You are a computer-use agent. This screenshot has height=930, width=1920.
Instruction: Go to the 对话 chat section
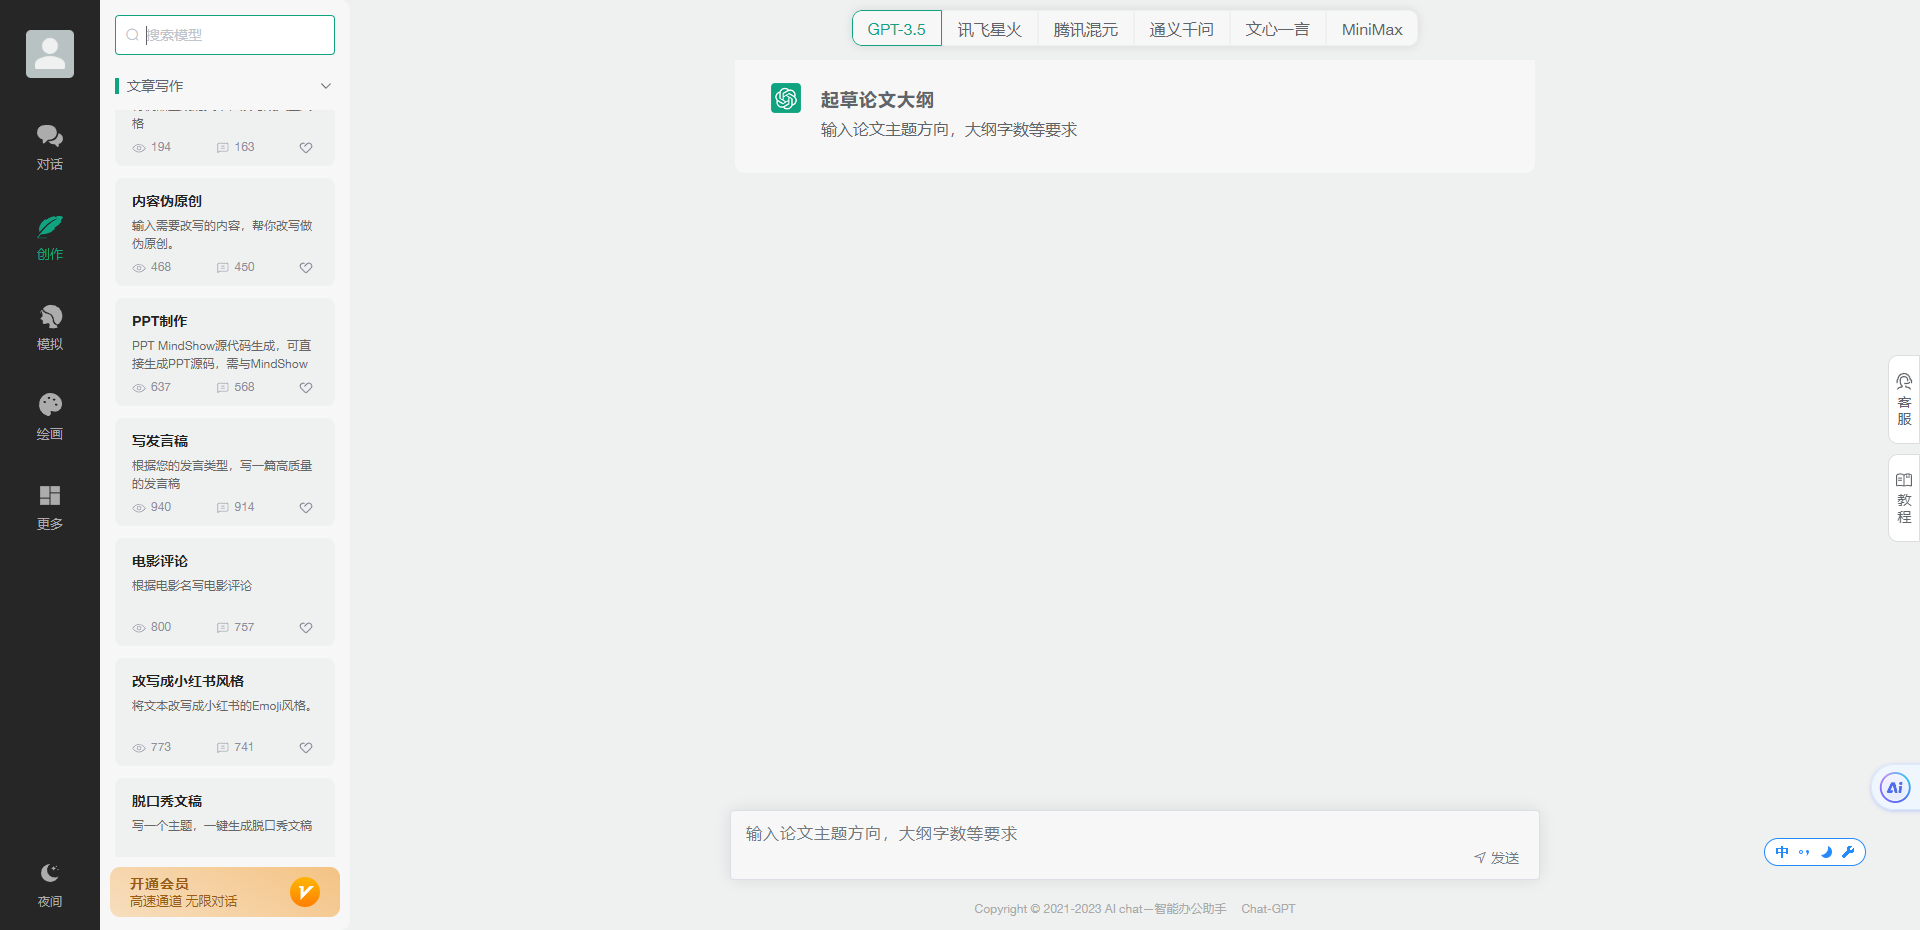click(x=50, y=147)
